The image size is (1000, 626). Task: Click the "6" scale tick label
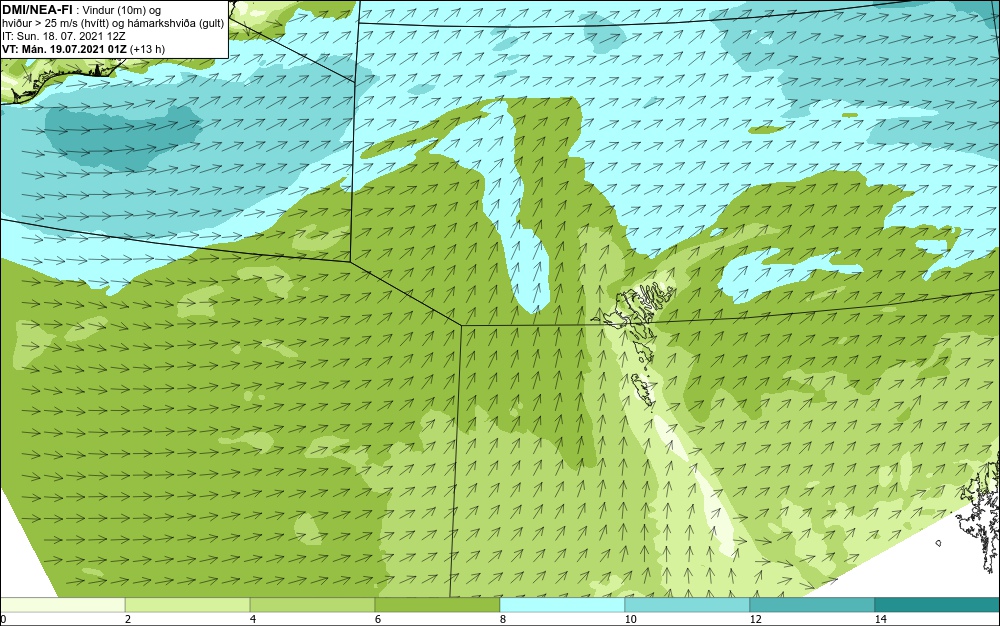click(x=378, y=619)
